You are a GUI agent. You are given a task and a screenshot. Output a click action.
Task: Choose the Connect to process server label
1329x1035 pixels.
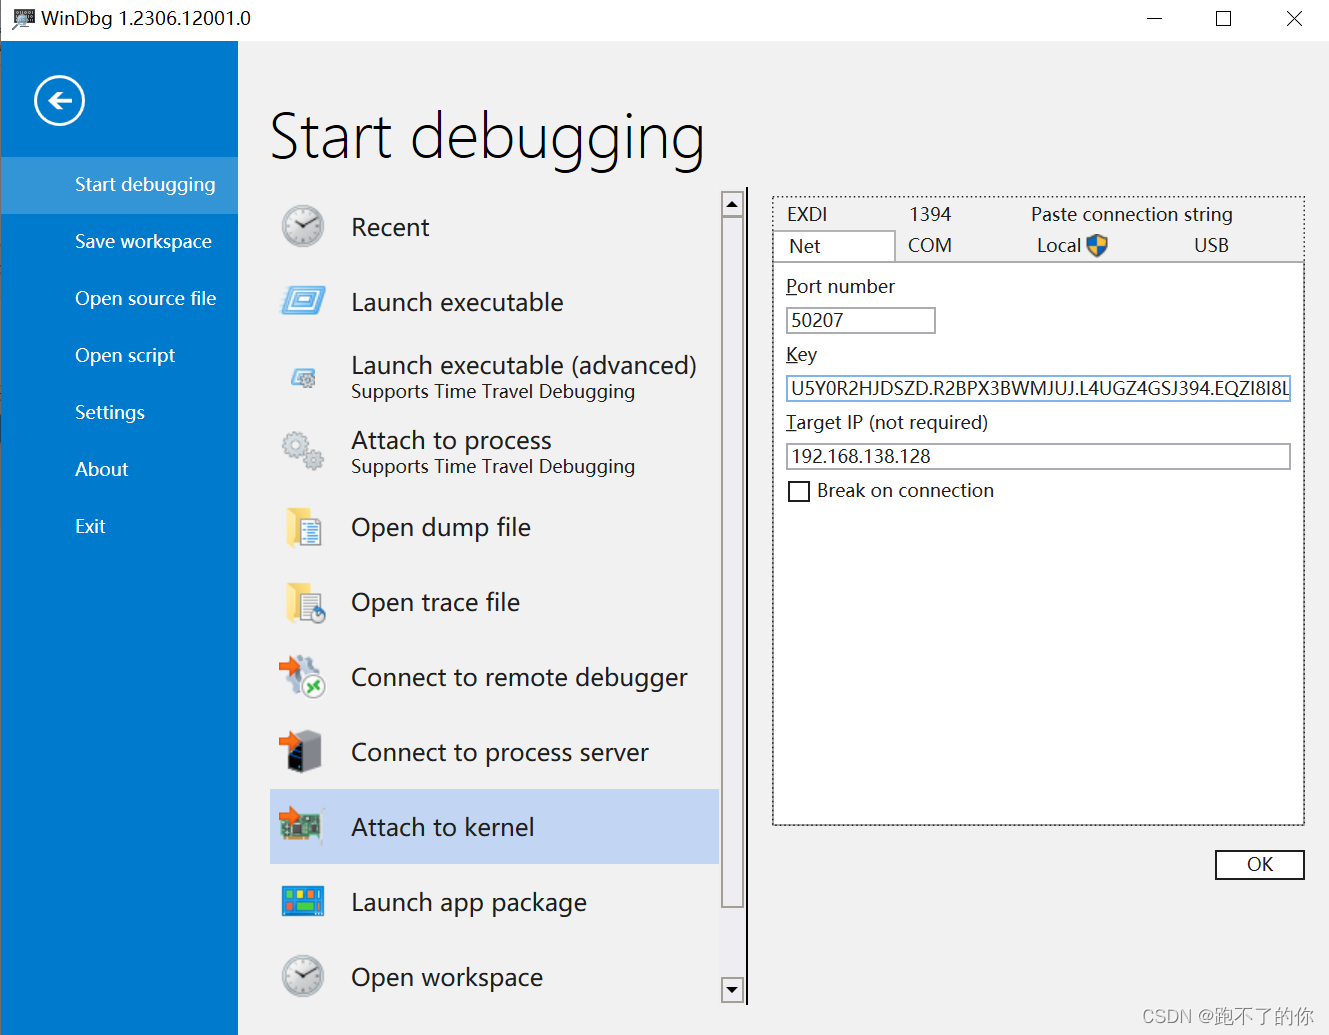point(500,752)
